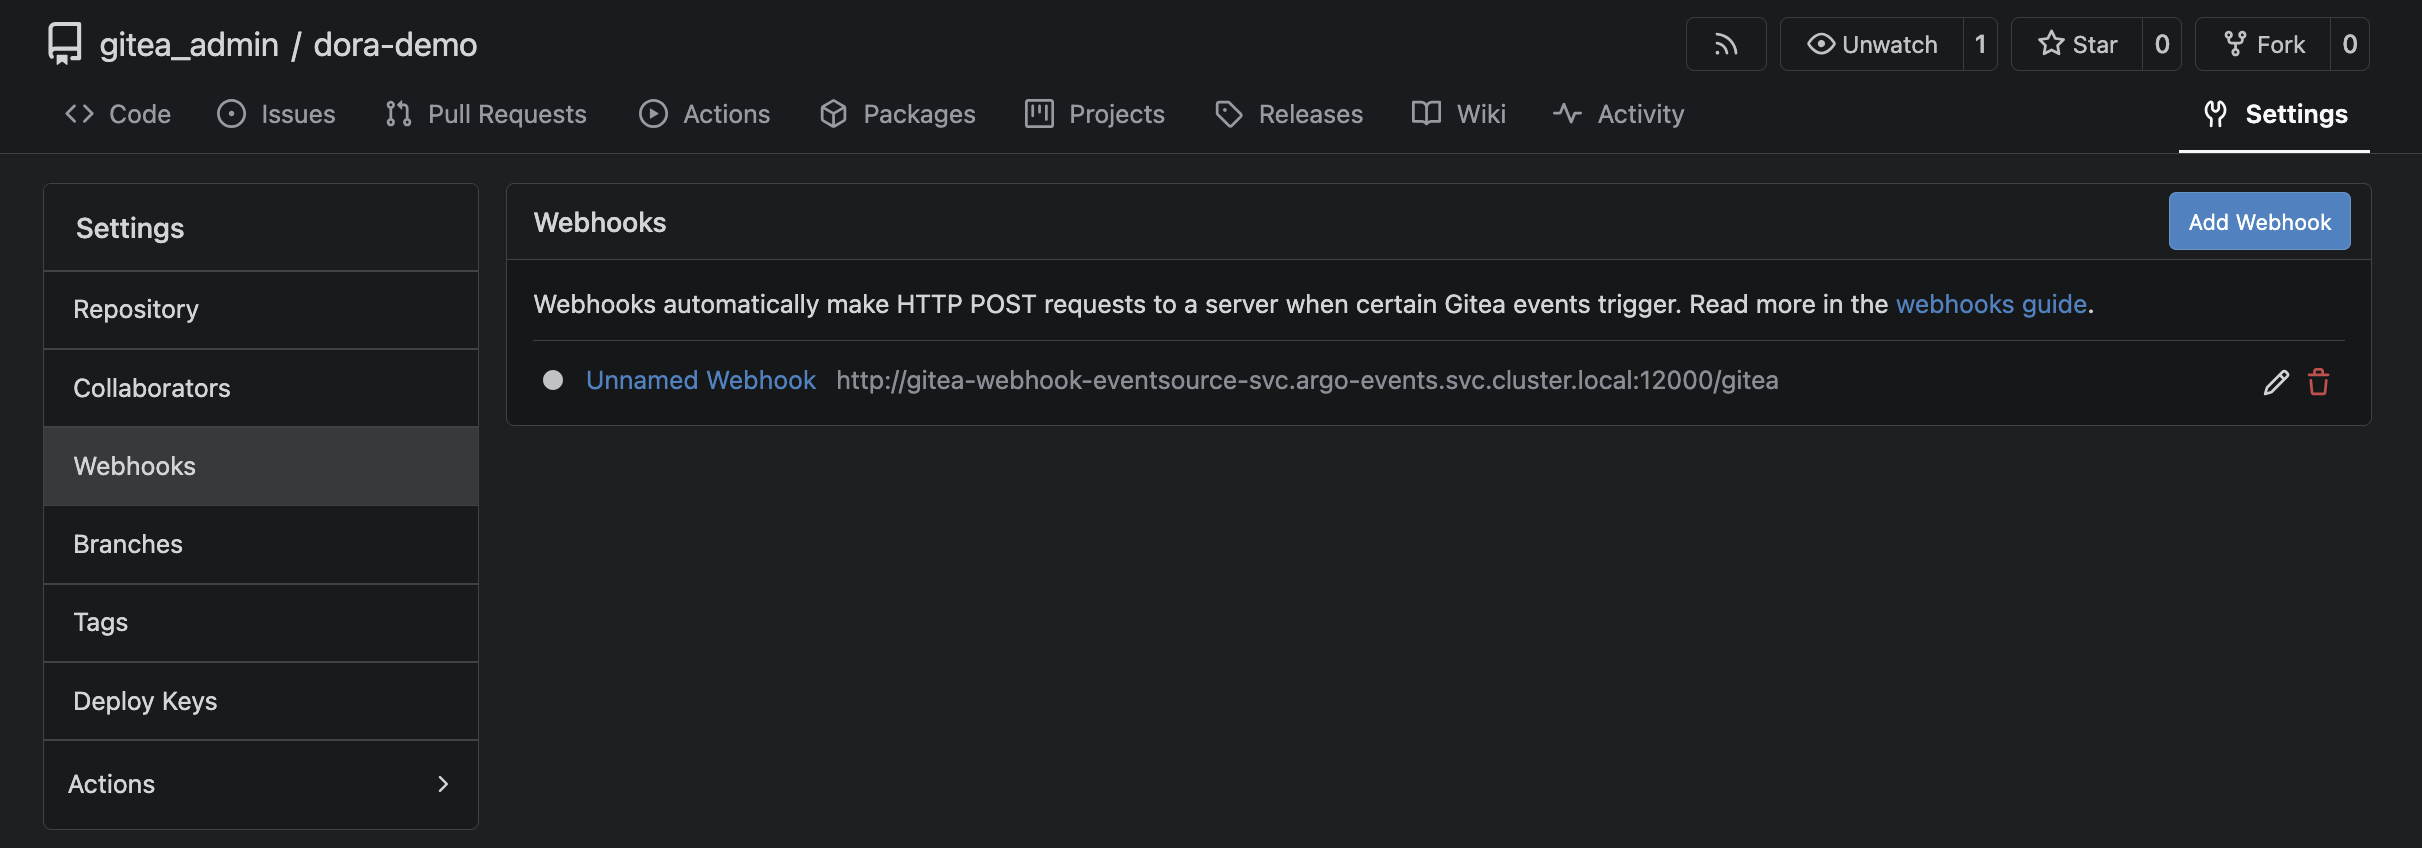Image resolution: width=2422 pixels, height=848 pixels.
Task: View the Activity tab
Action: 1619,114
